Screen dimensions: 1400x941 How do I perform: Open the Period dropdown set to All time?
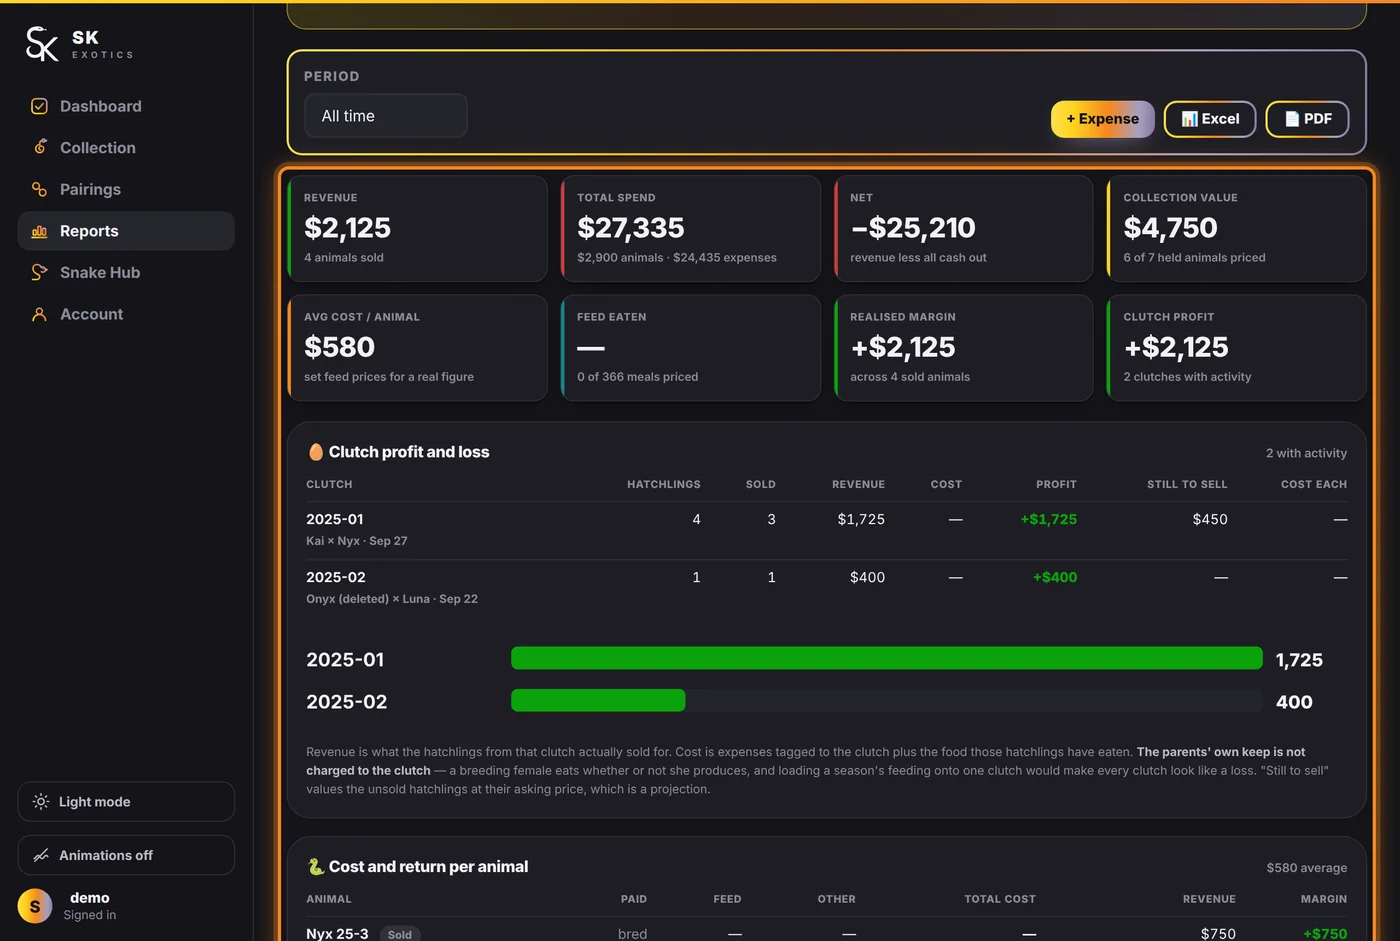click(x=386, y=116)
